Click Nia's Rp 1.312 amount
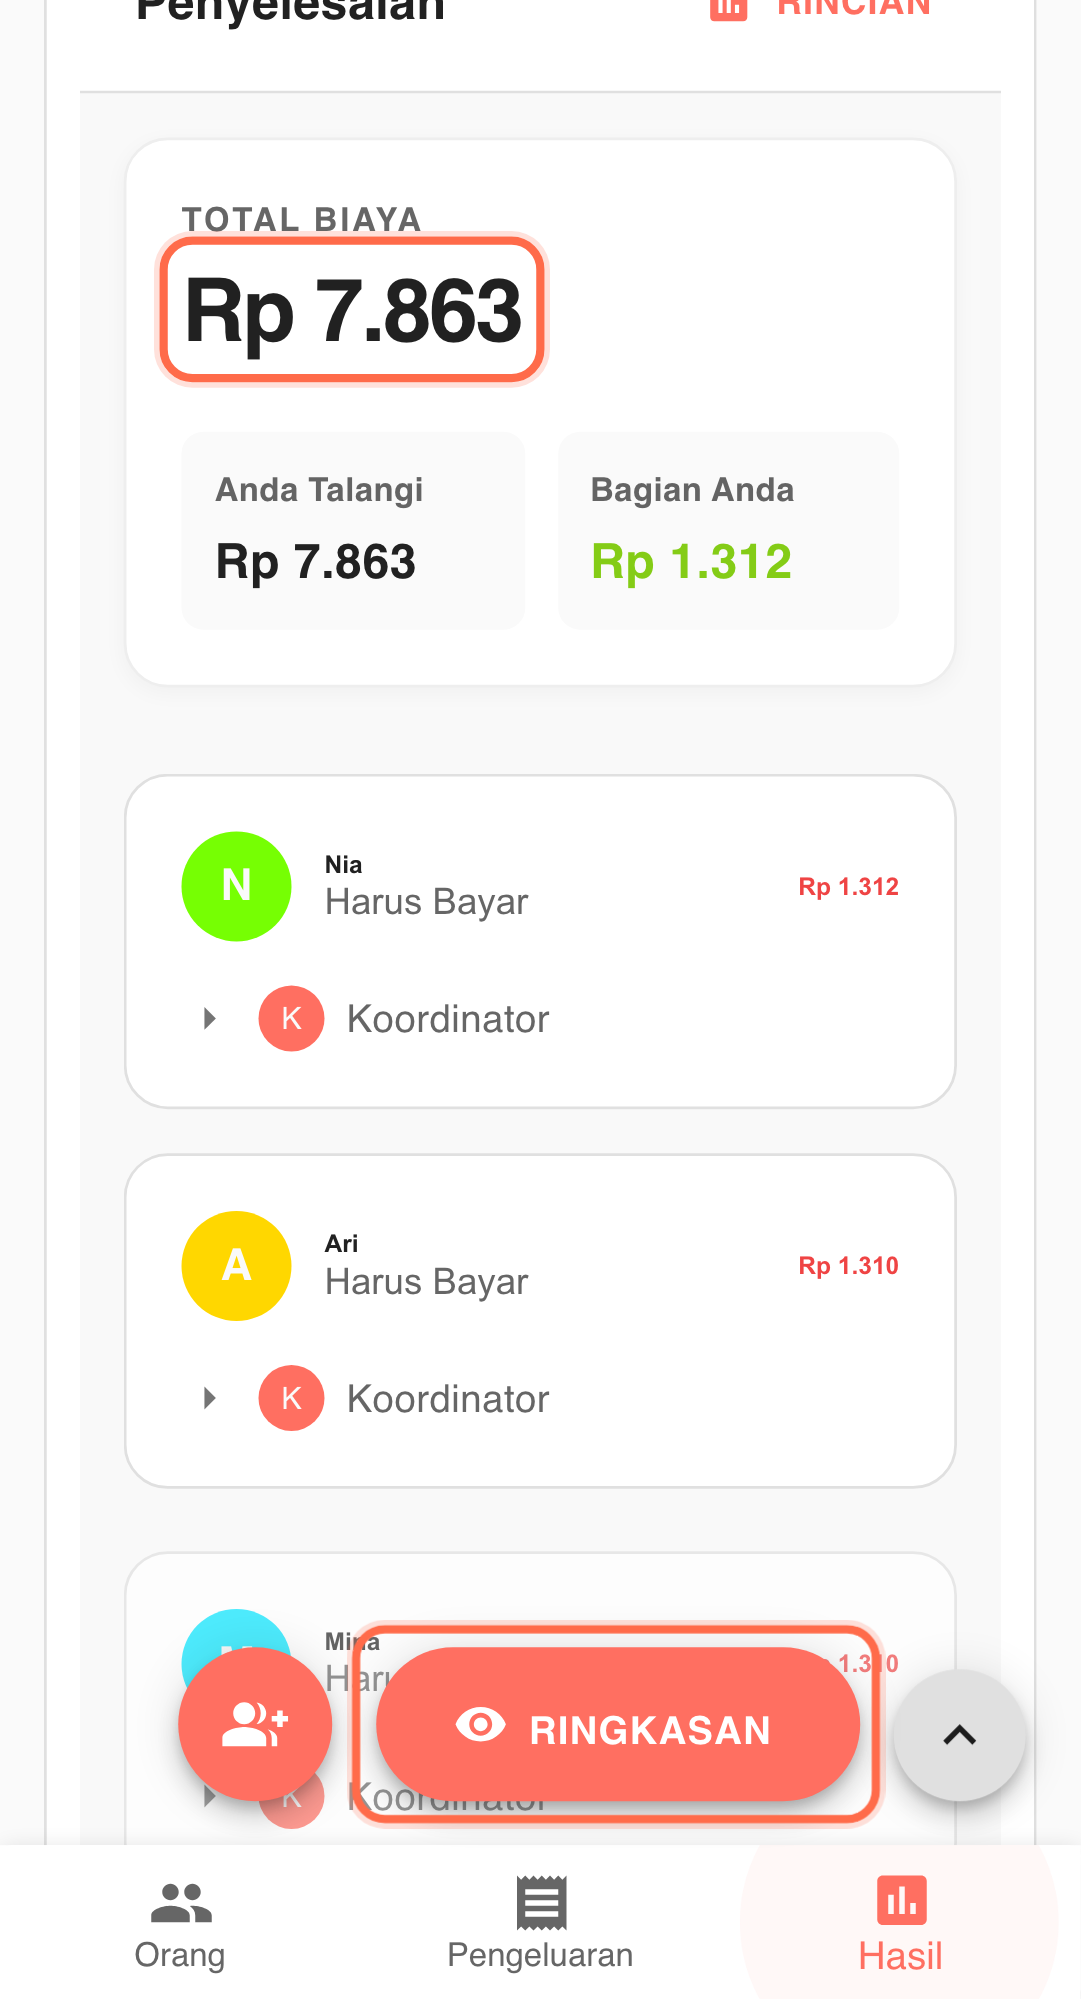The image size is (1081, 1999). click(848, 887)
